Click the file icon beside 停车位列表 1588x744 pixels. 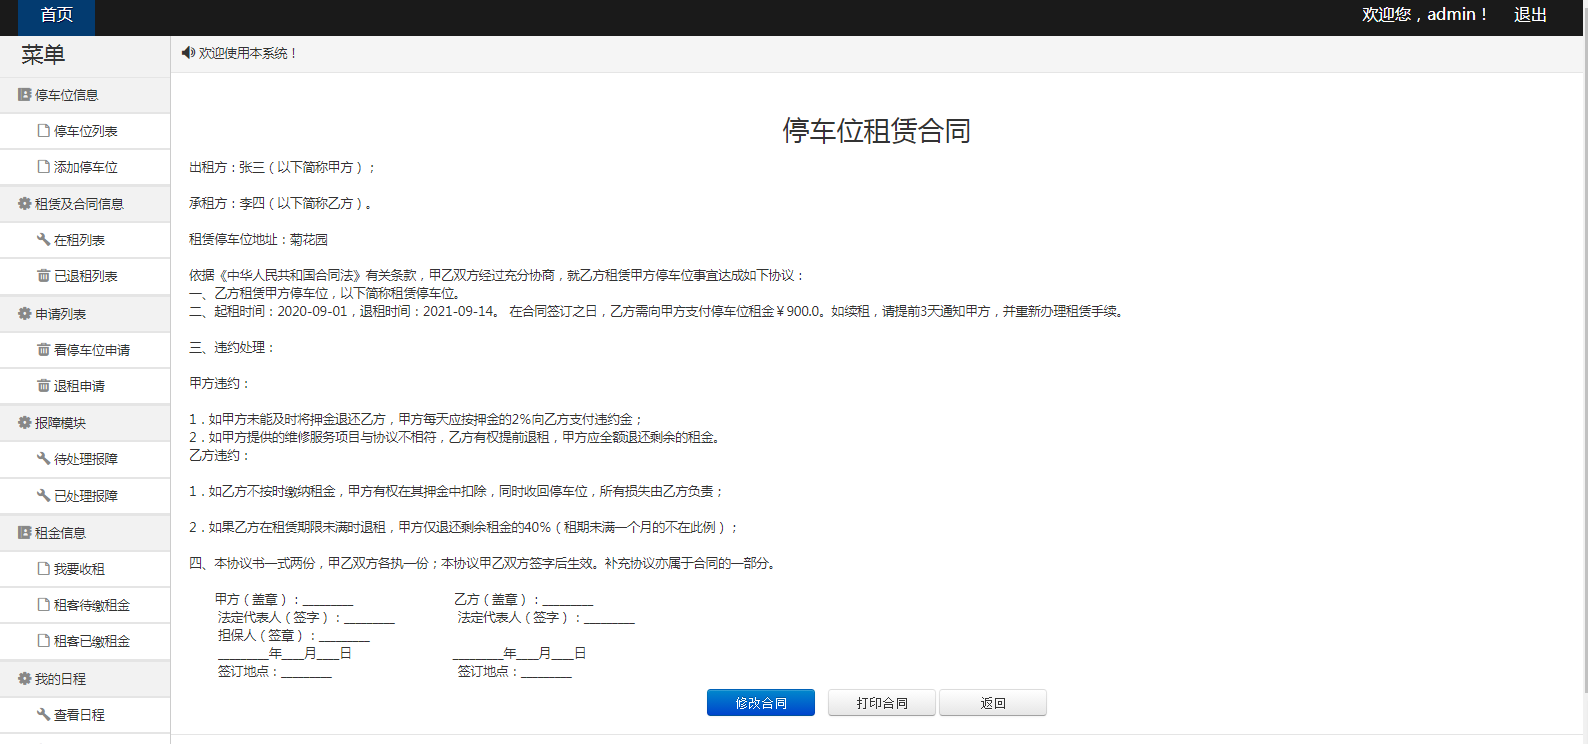point(44,131)
